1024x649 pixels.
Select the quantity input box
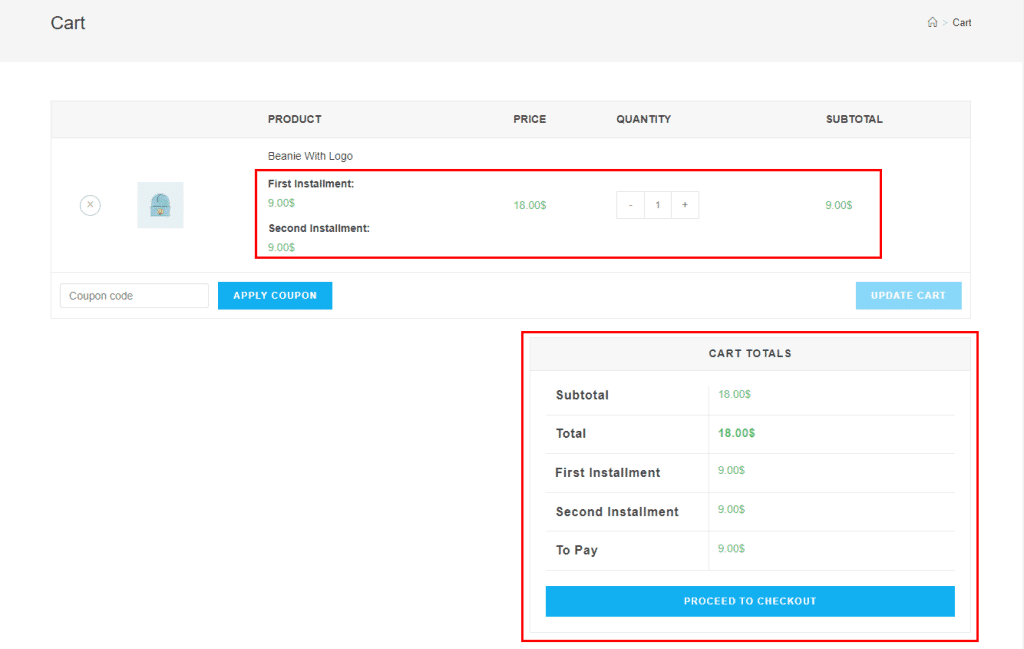pyautogui.click(x=657, y=204)
